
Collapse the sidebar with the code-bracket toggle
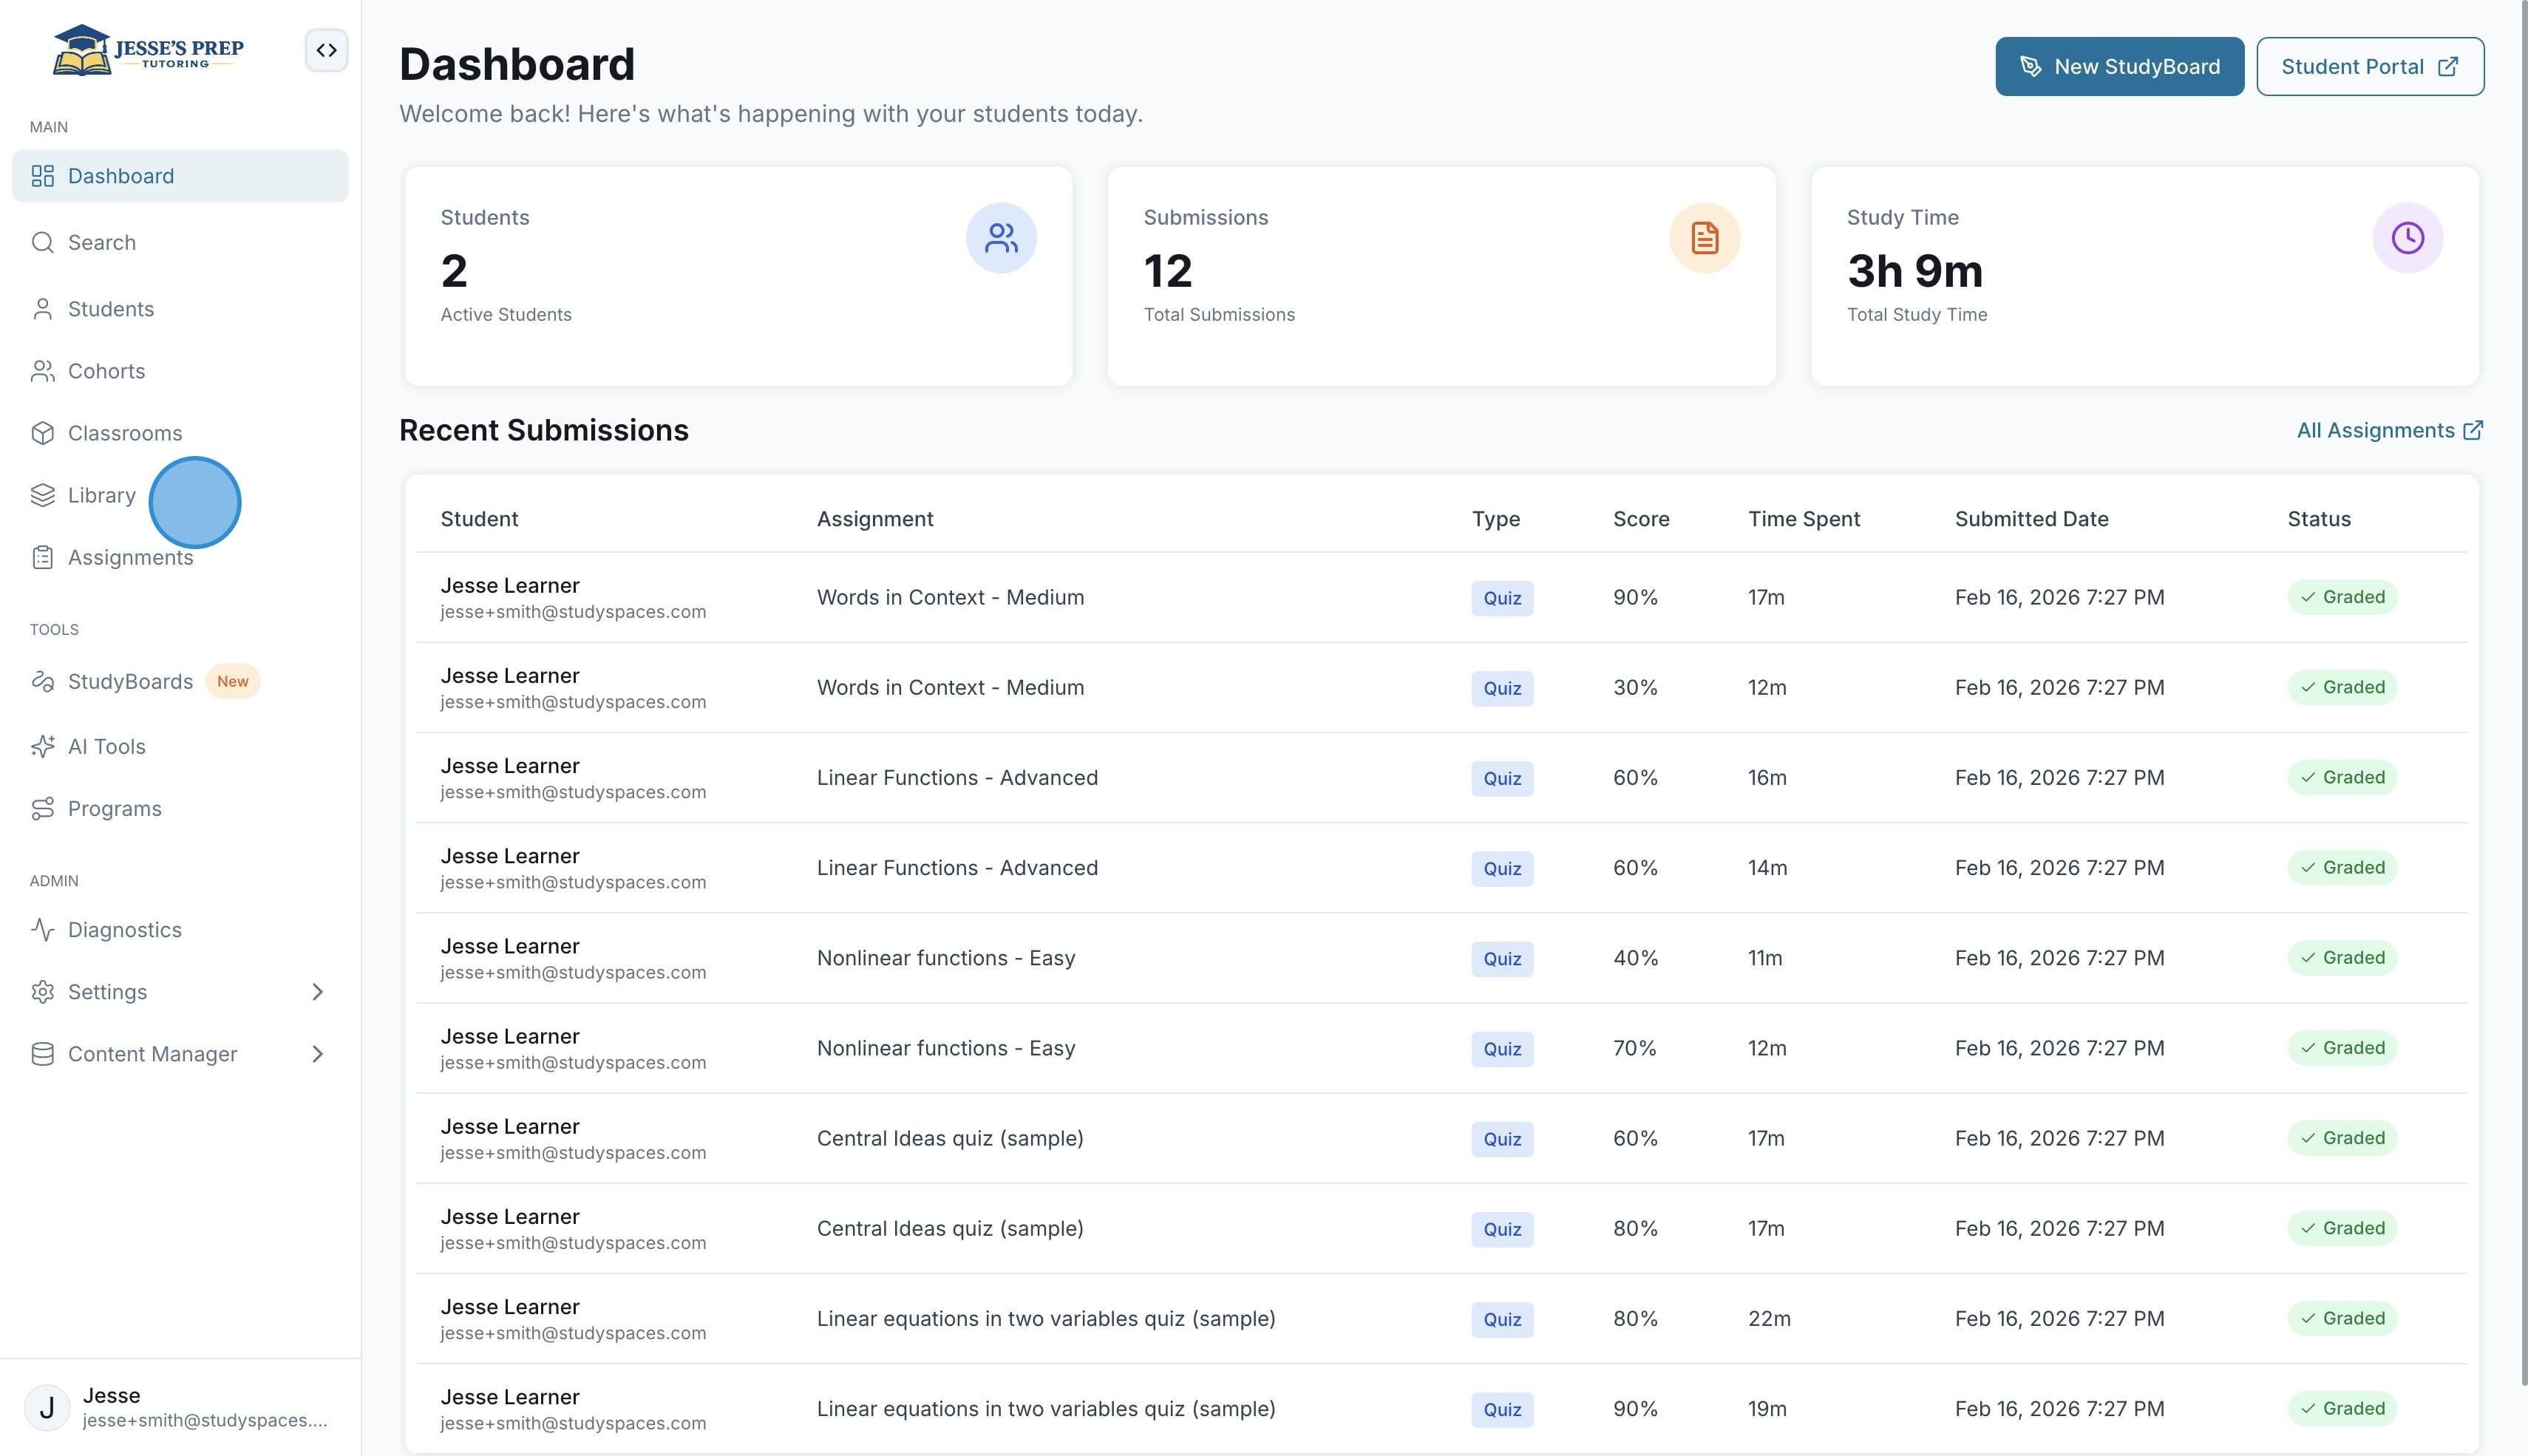(326, 50)
